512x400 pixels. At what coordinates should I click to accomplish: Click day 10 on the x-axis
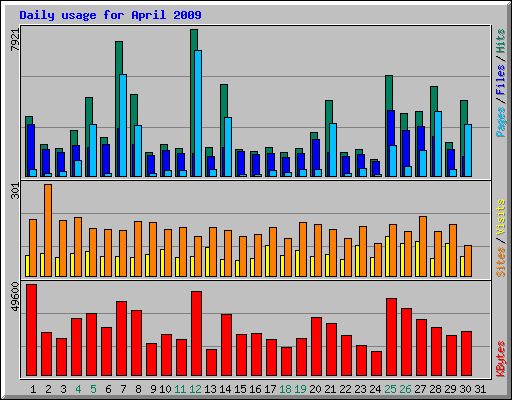coord(165,389)
